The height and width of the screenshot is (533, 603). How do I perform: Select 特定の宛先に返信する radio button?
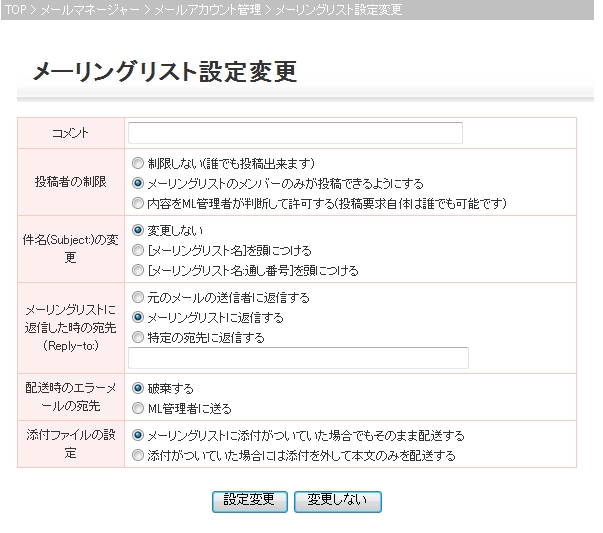[138, 337]
